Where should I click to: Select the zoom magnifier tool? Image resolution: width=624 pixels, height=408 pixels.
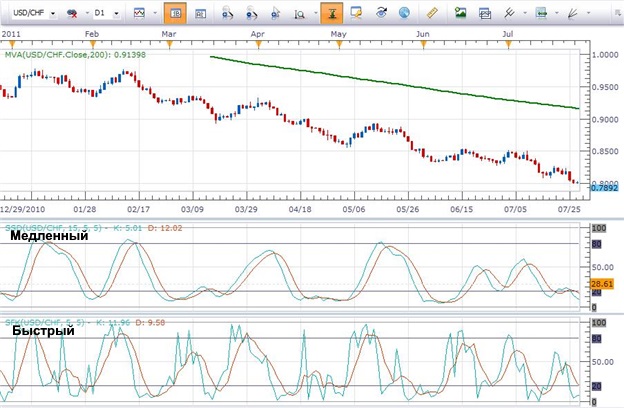[x=299, y=14]
